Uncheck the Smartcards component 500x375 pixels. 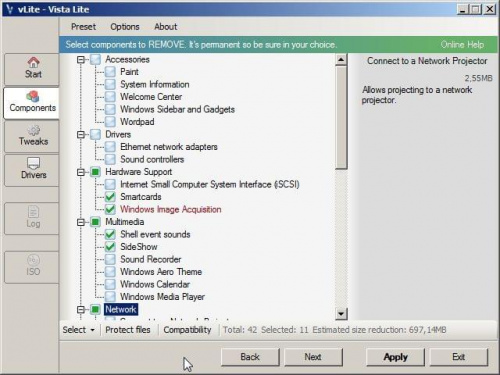110,197
